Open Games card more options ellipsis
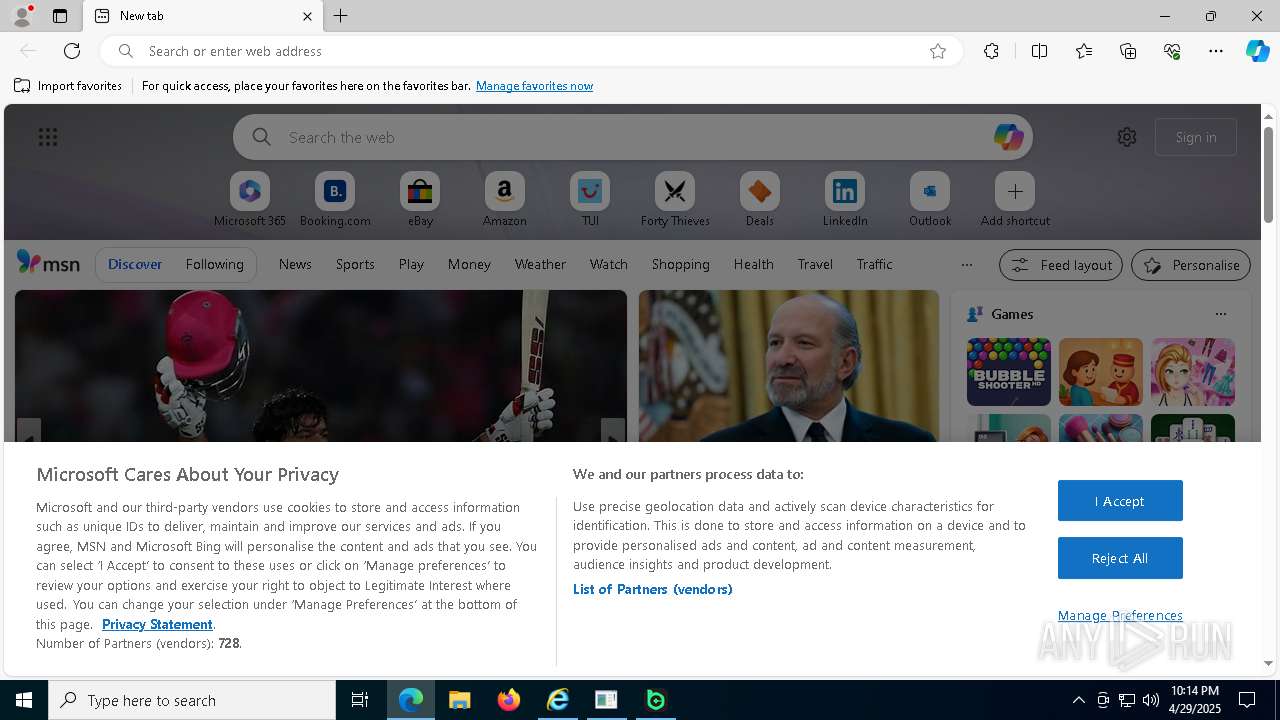This screenshot has width=1280, height=720. pos(1220,314)
